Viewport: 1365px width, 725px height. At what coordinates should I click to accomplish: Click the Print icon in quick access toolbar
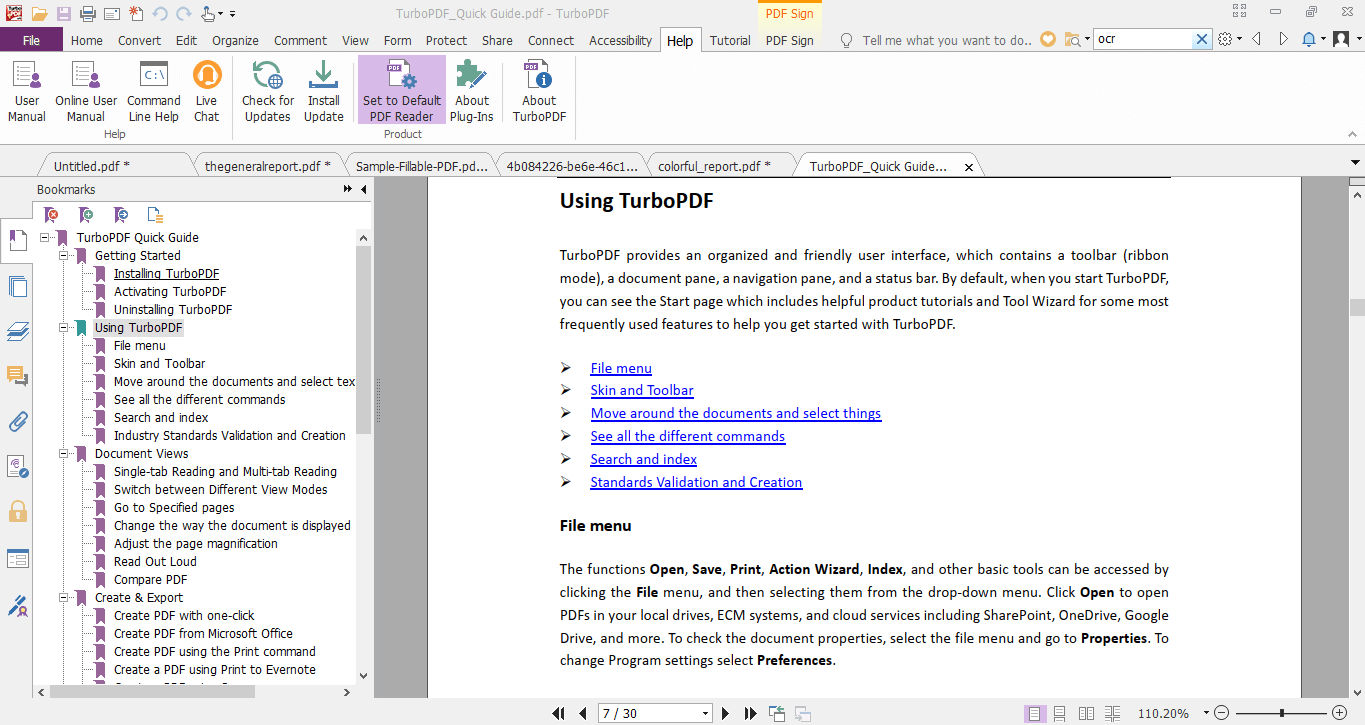[88, 12]
